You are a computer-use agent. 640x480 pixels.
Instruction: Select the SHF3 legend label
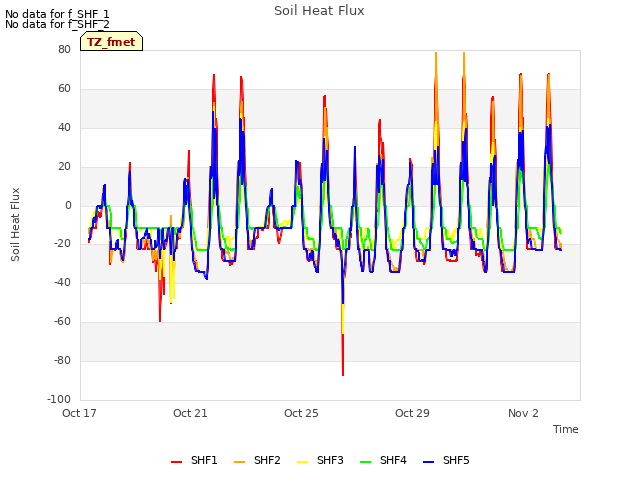pyautogui.click(x=330, y=460)
